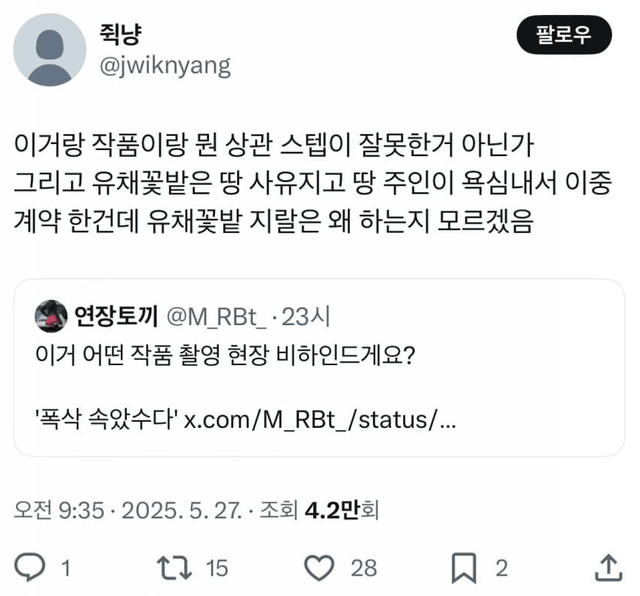The height and width of the screenshot is (596, 640).
Task: Click the retweet count 15
Action: (x=216, y=568)
